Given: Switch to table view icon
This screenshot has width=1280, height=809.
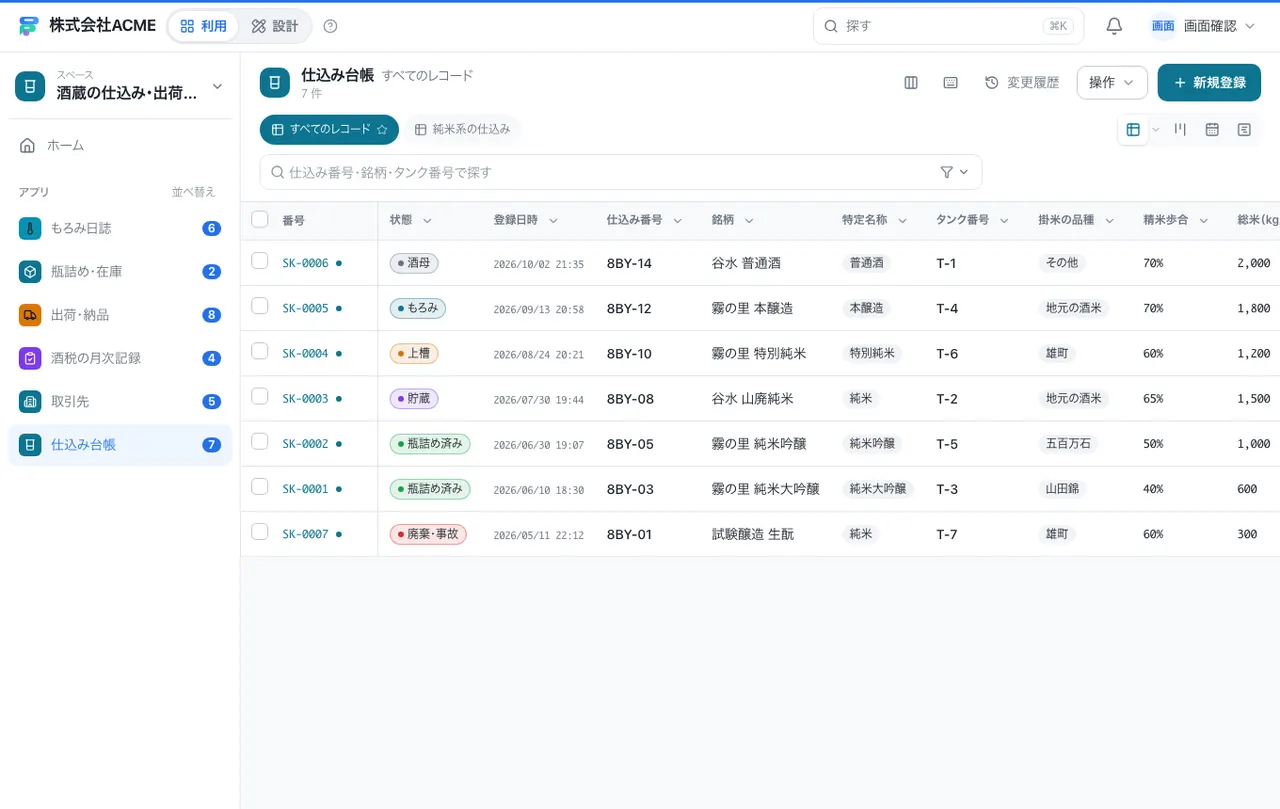Looking at the screenshot, I should 1133,130.
